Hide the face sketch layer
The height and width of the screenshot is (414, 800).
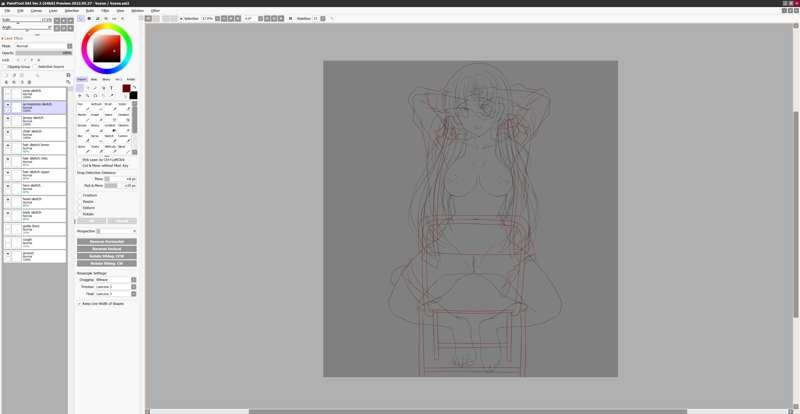(8, 186)
